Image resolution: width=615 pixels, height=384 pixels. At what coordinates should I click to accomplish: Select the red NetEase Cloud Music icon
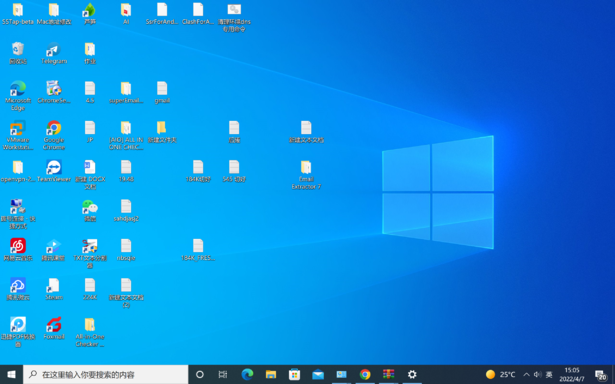click(x=18, y=250)
